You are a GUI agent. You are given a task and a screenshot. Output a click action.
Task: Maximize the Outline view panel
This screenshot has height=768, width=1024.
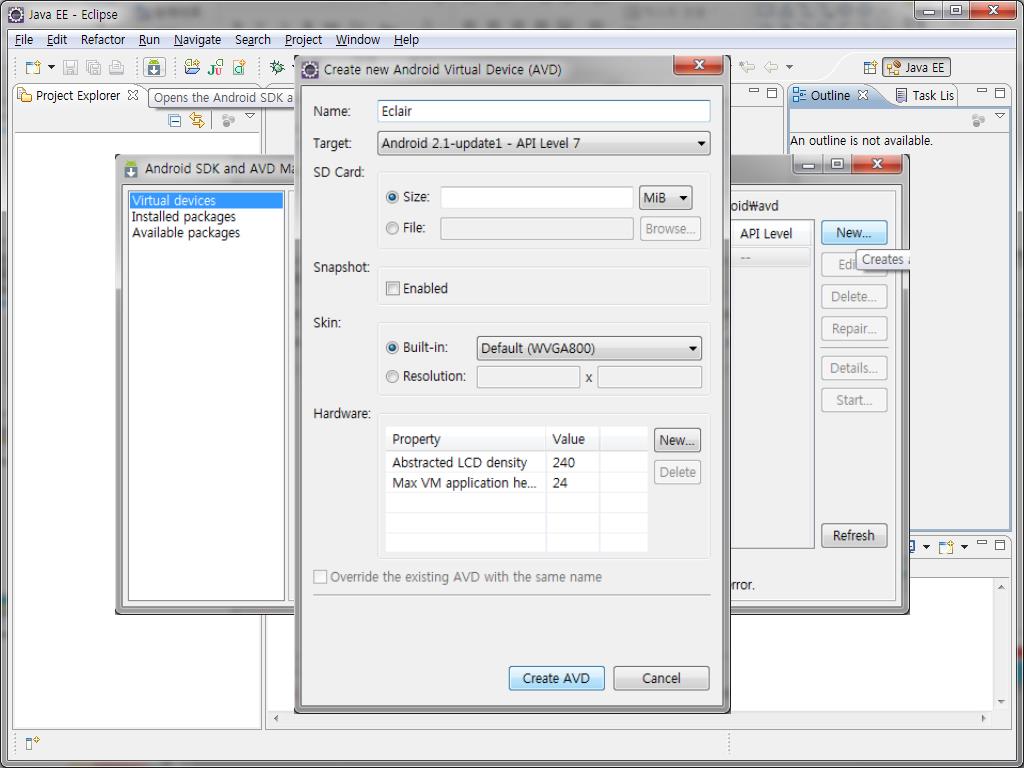[1000, 93]
